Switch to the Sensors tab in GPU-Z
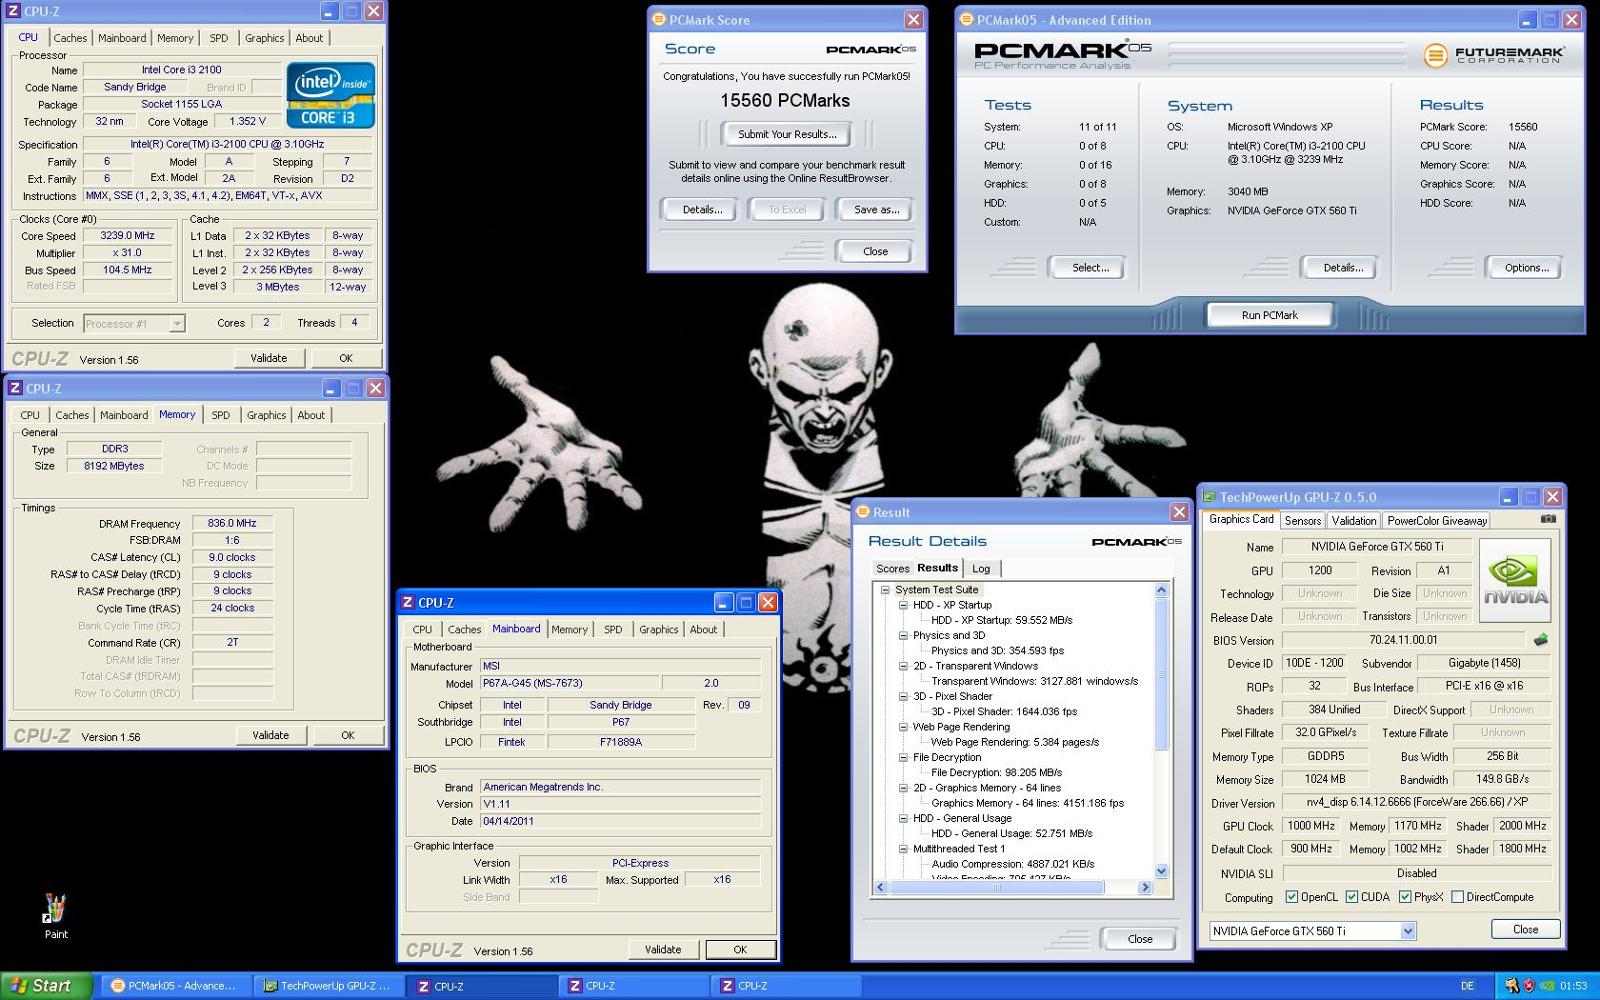 pyautogui.click(x=1303, y=520)
